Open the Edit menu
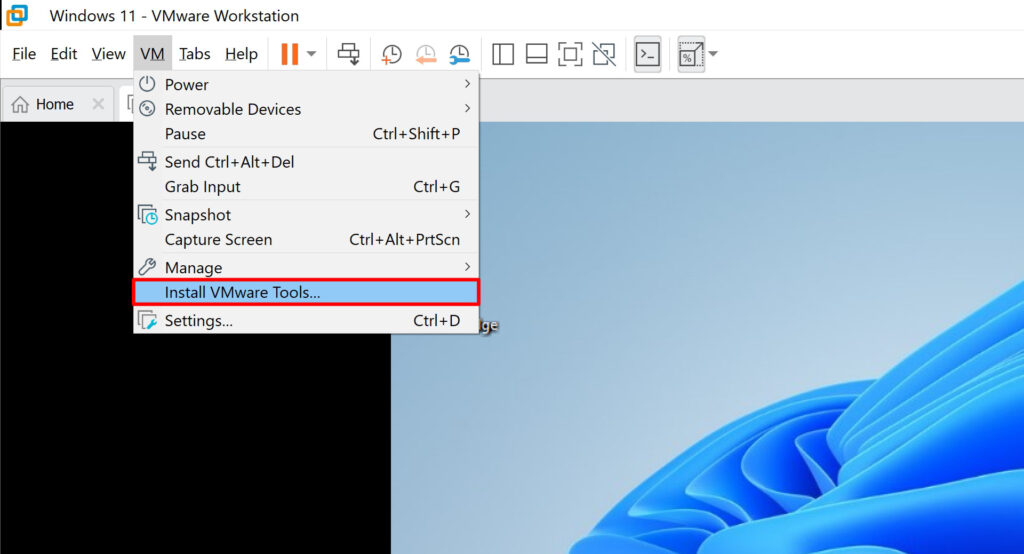 pos(63,54)
